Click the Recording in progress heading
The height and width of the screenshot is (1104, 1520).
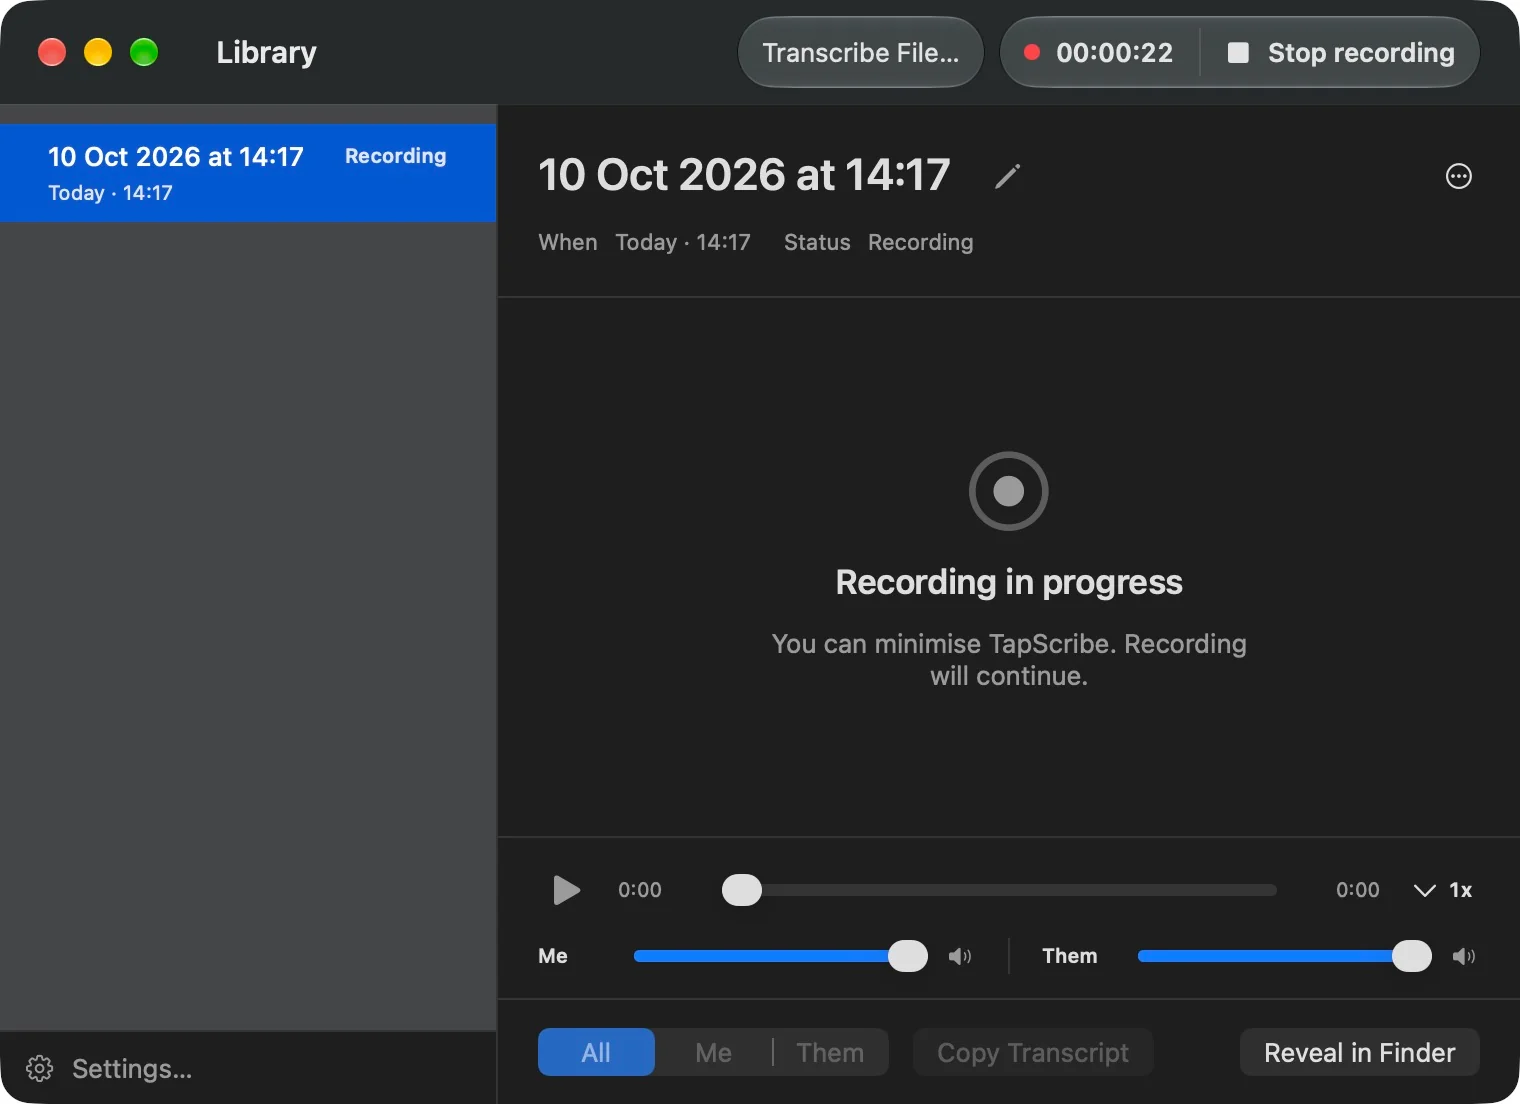coord(1009,582)
